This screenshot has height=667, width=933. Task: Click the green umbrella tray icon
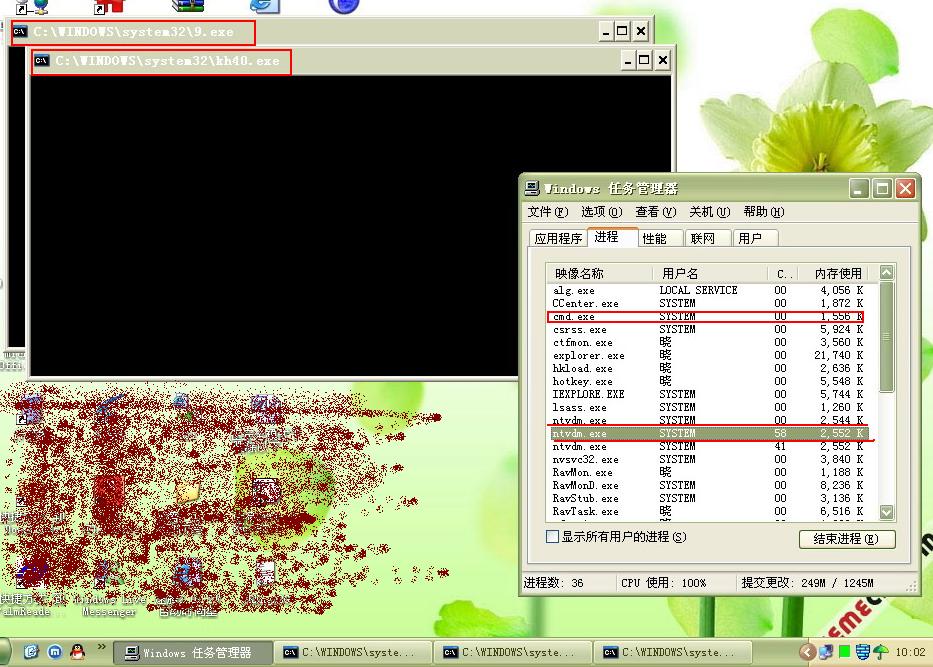point(881,652)
